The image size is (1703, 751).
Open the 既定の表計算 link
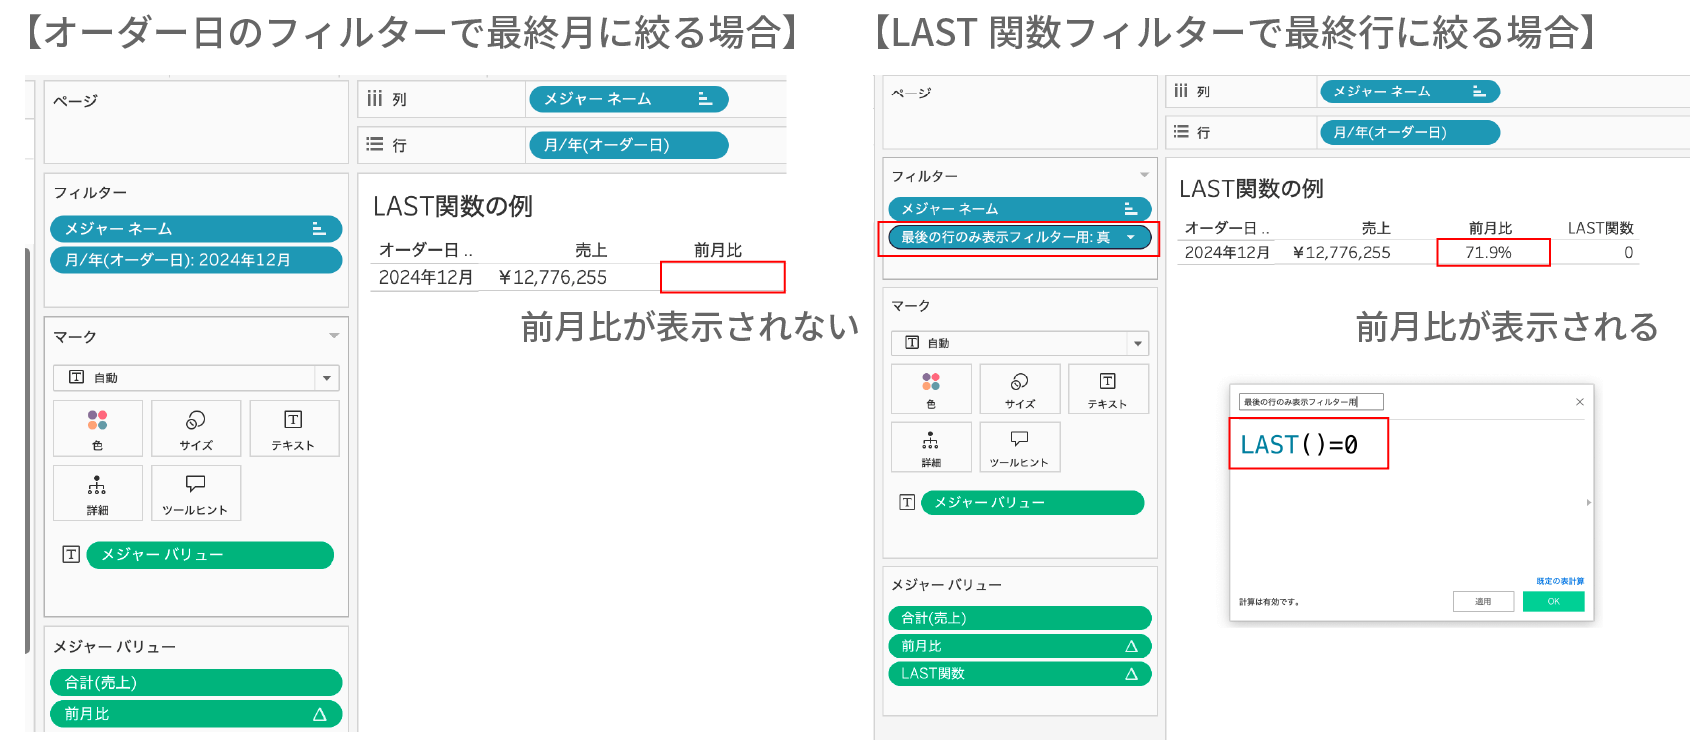(x=1560, y=581)
